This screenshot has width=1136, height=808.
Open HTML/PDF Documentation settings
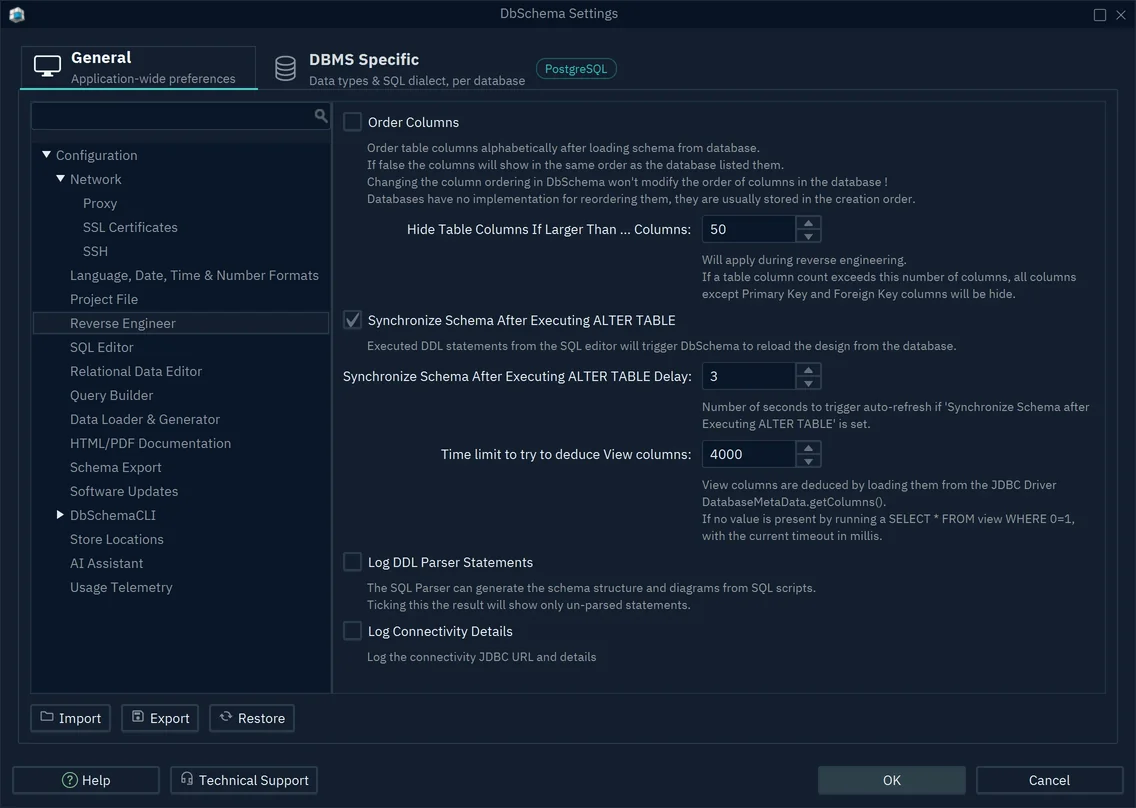pyautogui.click(x=150, y=443)
